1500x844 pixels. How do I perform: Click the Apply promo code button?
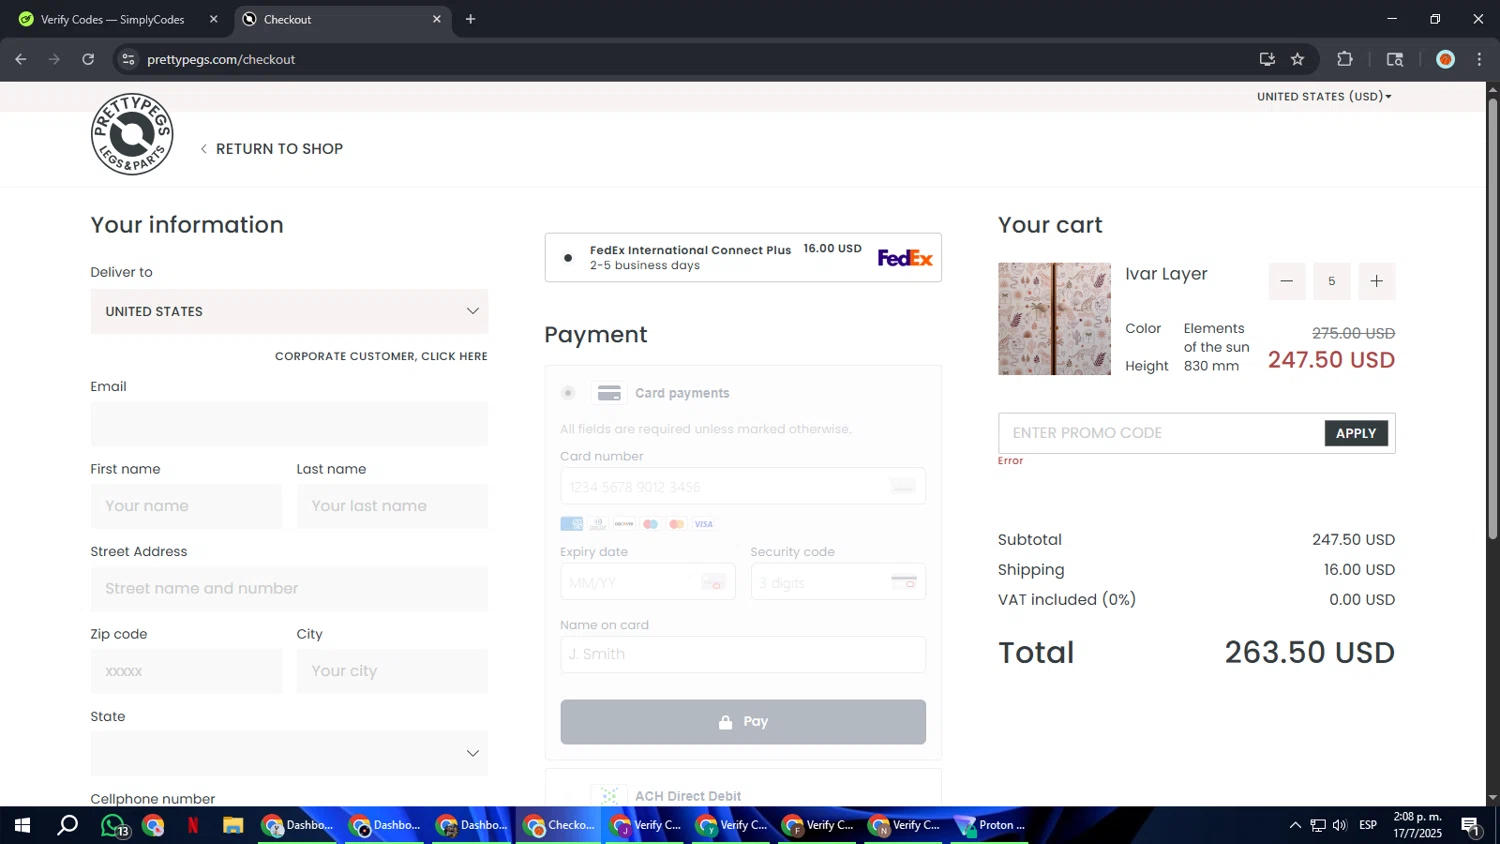tap(1356, 433)
